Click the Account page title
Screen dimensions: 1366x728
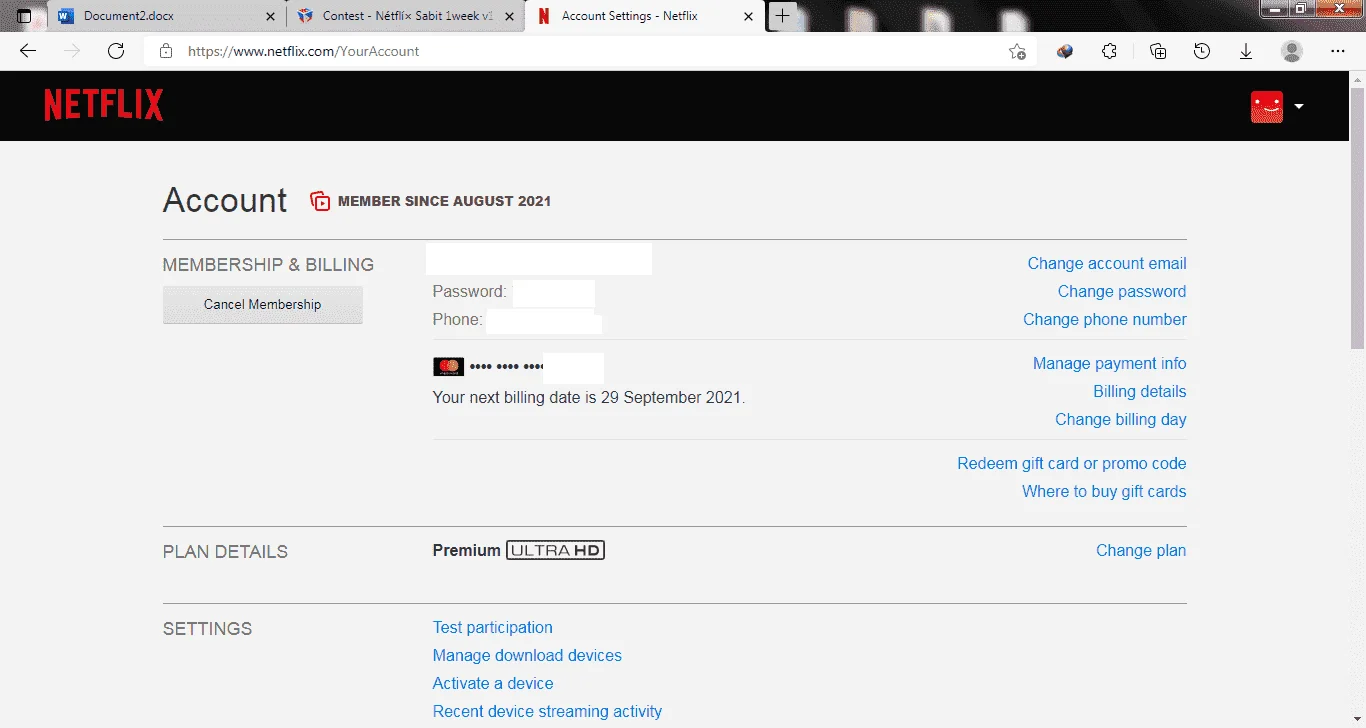[x=225, y=201]
